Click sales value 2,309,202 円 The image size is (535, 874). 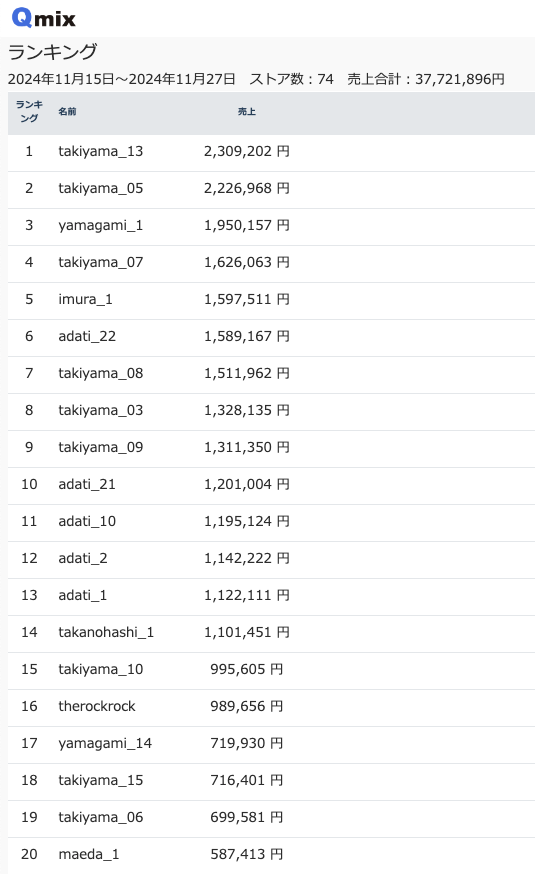pyautogui.click(x=246, y=152)
